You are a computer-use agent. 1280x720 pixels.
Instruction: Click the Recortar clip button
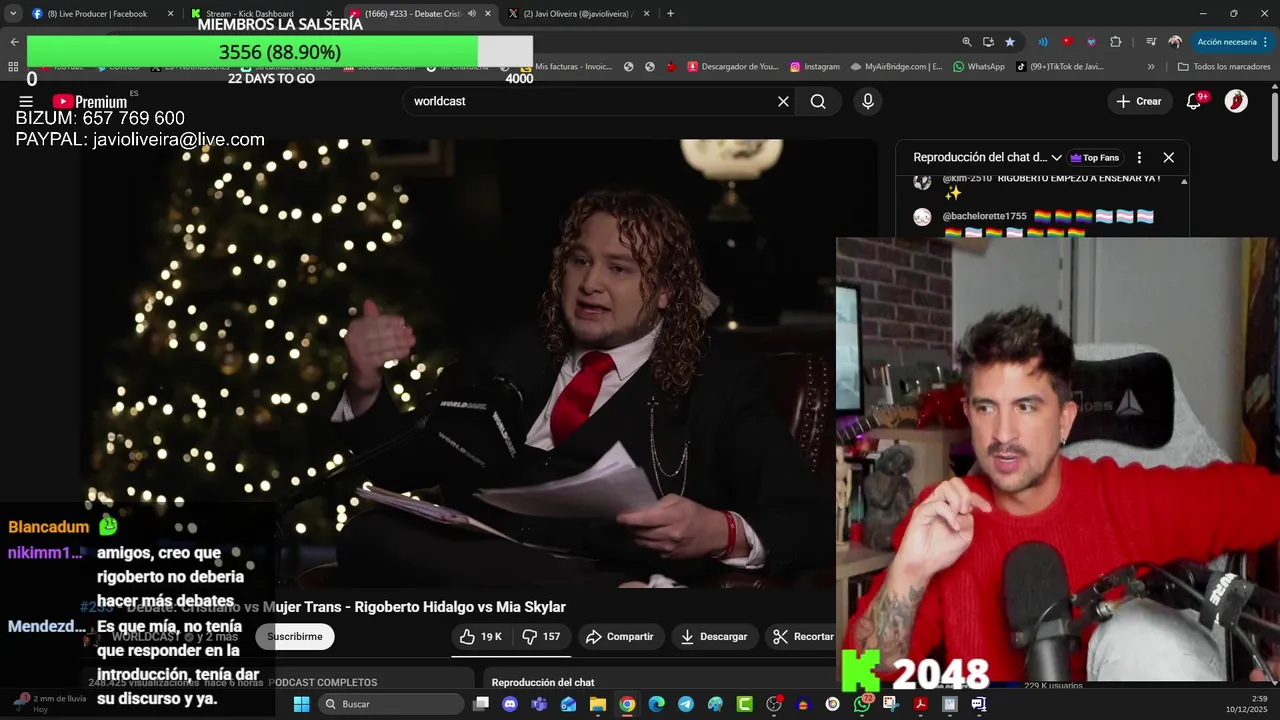tap(803, 636)
